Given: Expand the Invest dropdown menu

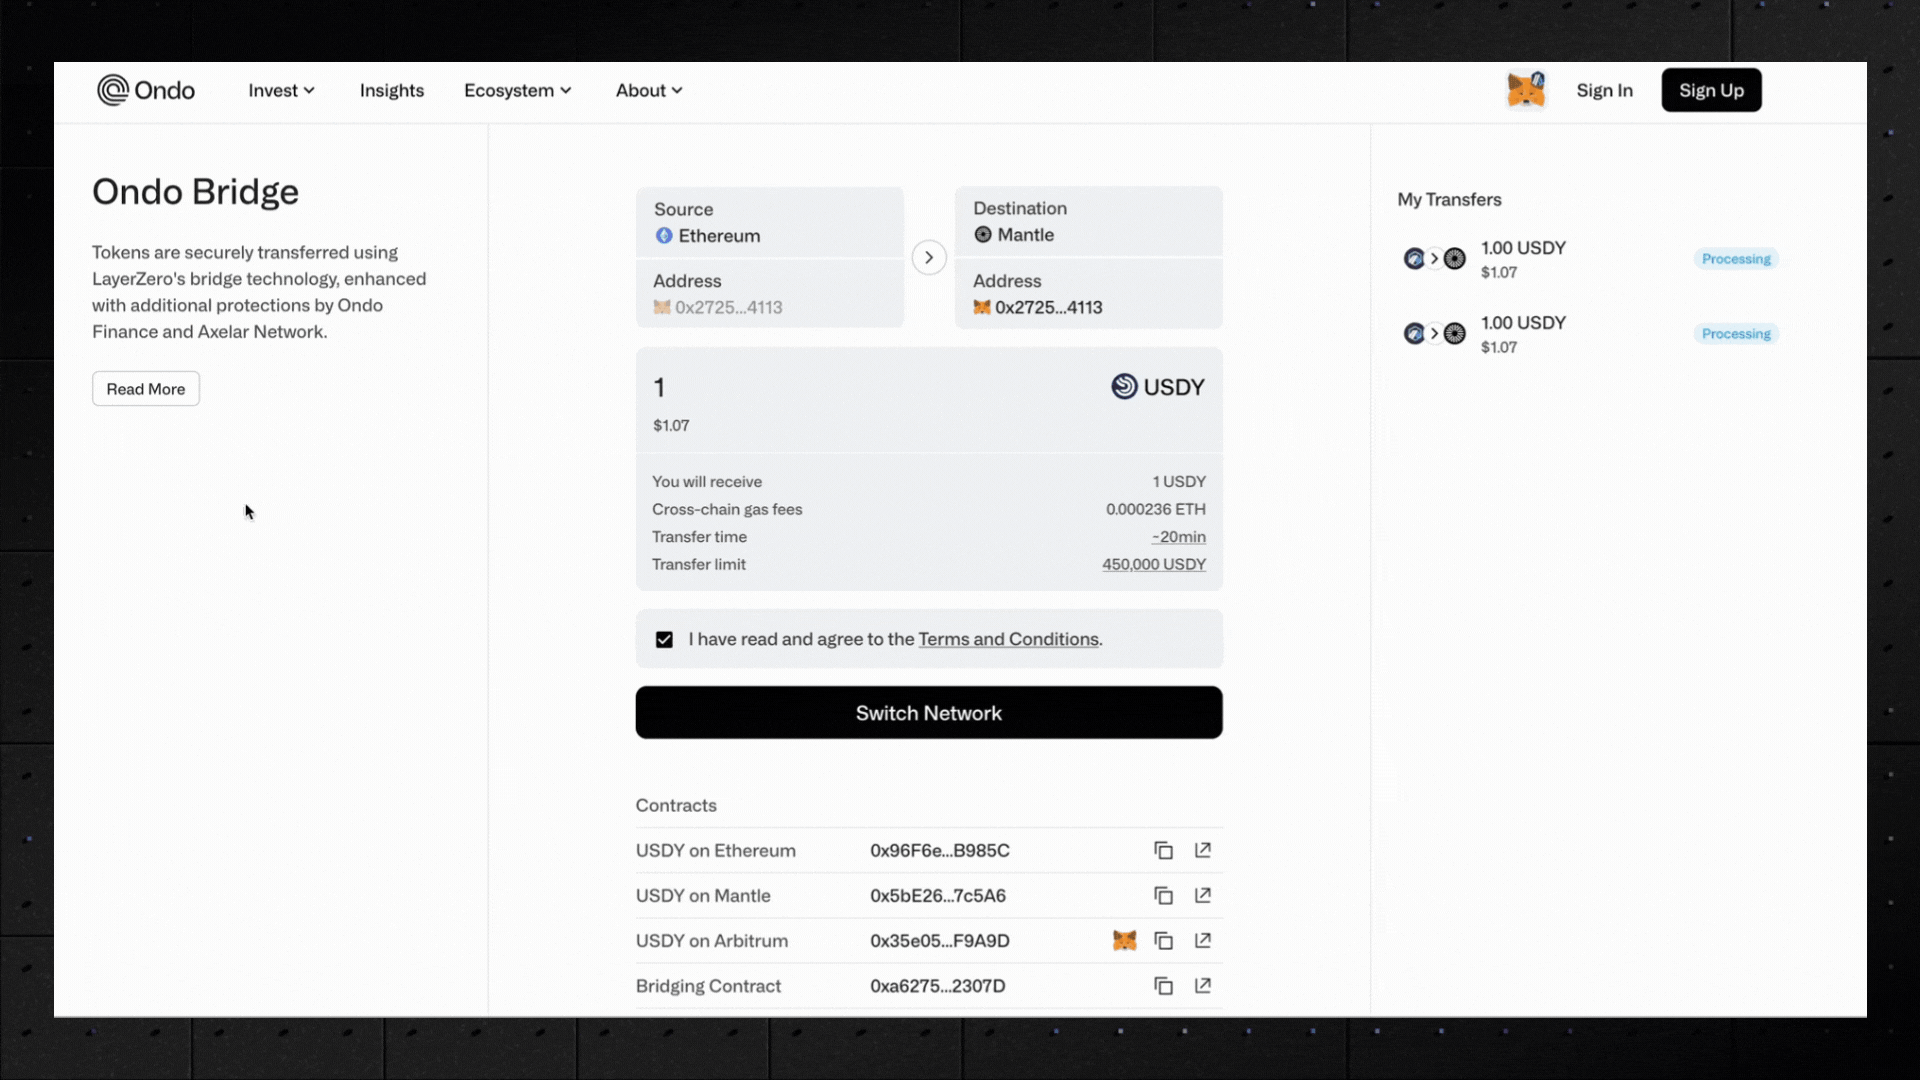Looking at the screenshot, I should pos(282,90).
